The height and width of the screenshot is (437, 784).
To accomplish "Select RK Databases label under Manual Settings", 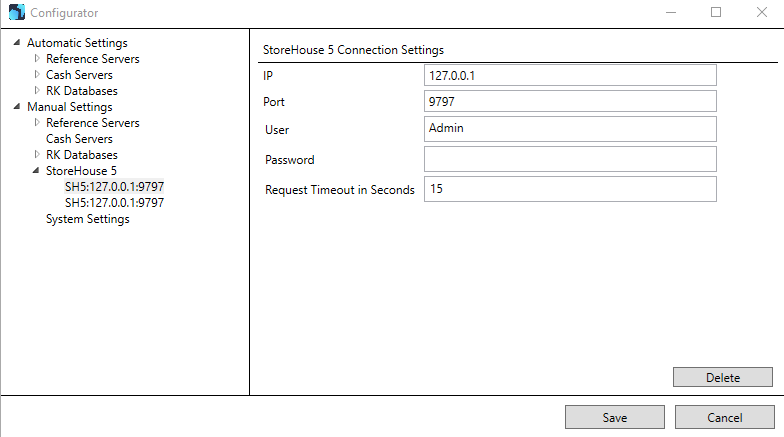I will (x=82, y=155).
